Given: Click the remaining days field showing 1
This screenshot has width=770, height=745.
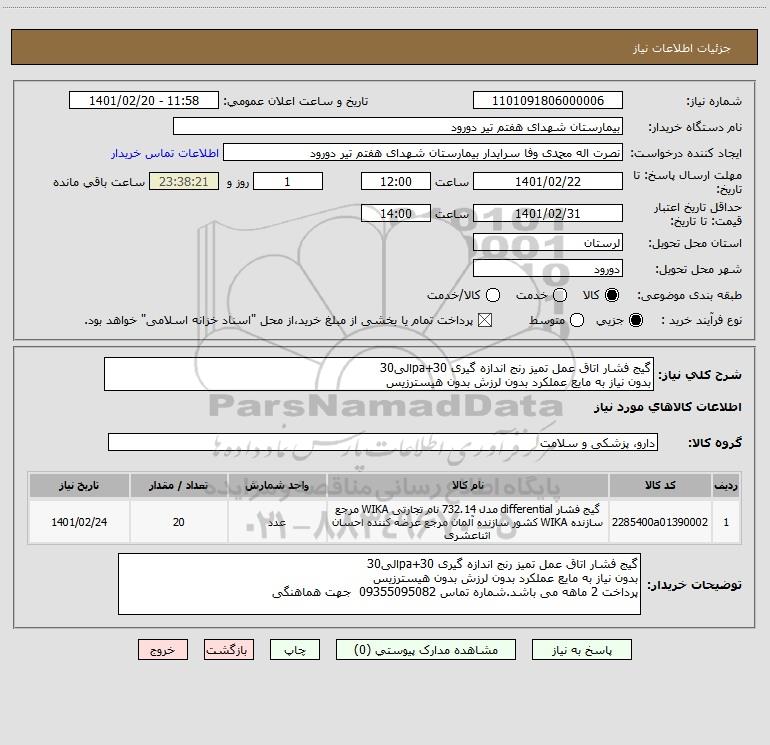Looking at the screenshot, I should coord(288,181).
